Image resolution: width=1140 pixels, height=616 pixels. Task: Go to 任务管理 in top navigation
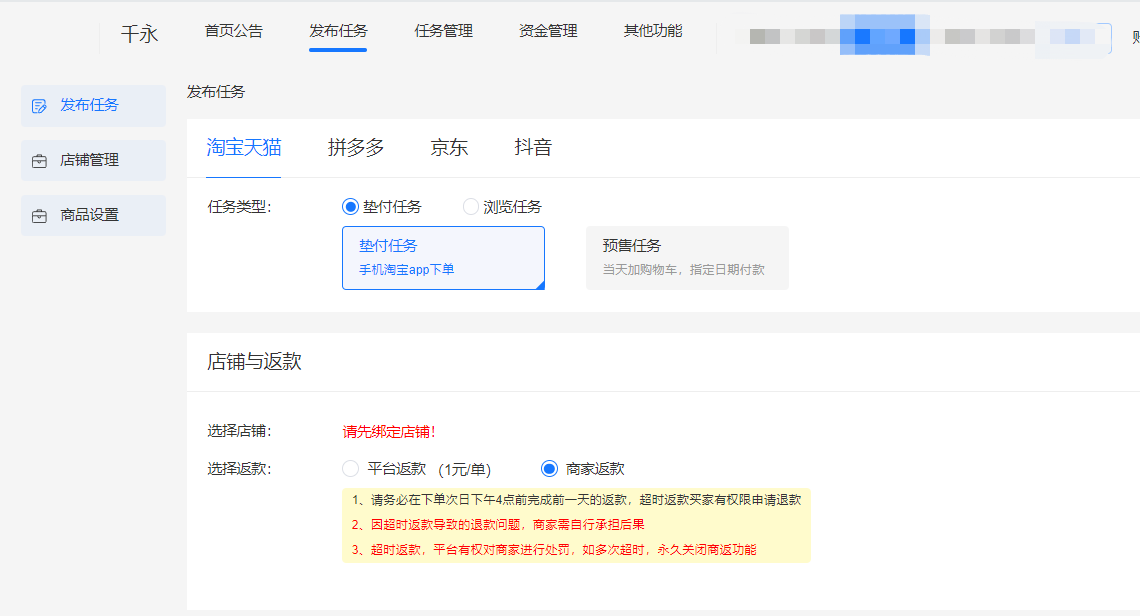[443, 31]
